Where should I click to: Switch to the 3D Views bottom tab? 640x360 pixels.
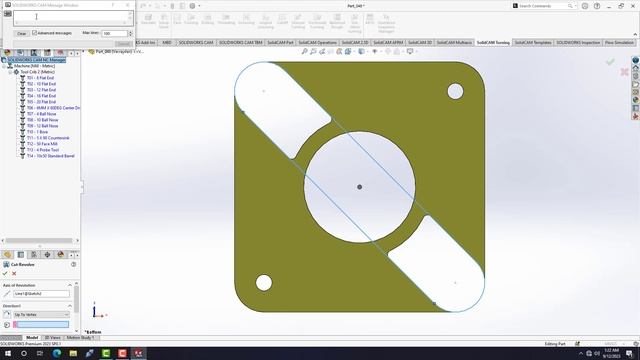(x=52, y=338)
